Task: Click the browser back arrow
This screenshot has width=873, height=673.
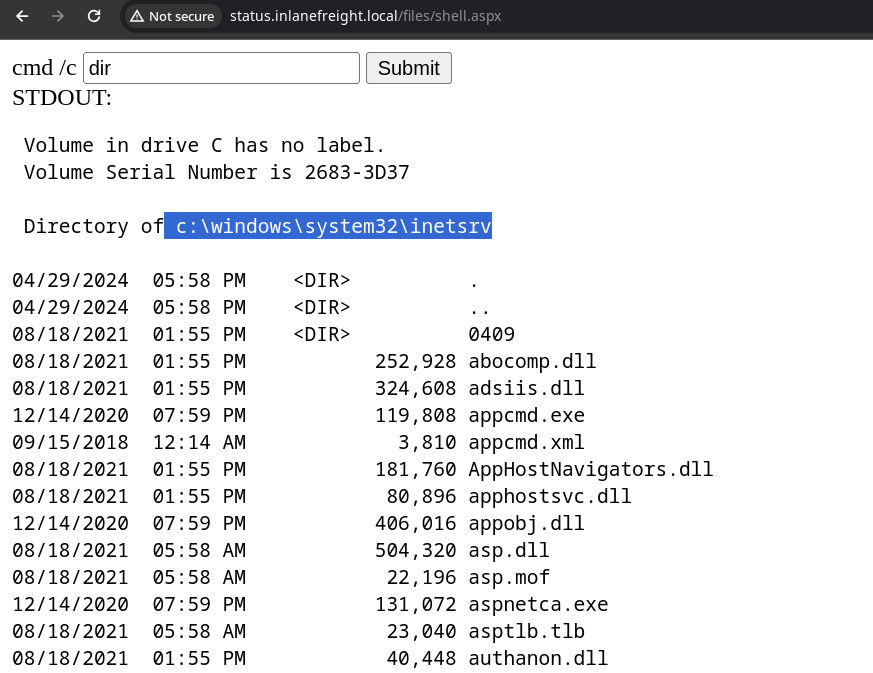Action: pyautogui.click(x=23, y=16)
